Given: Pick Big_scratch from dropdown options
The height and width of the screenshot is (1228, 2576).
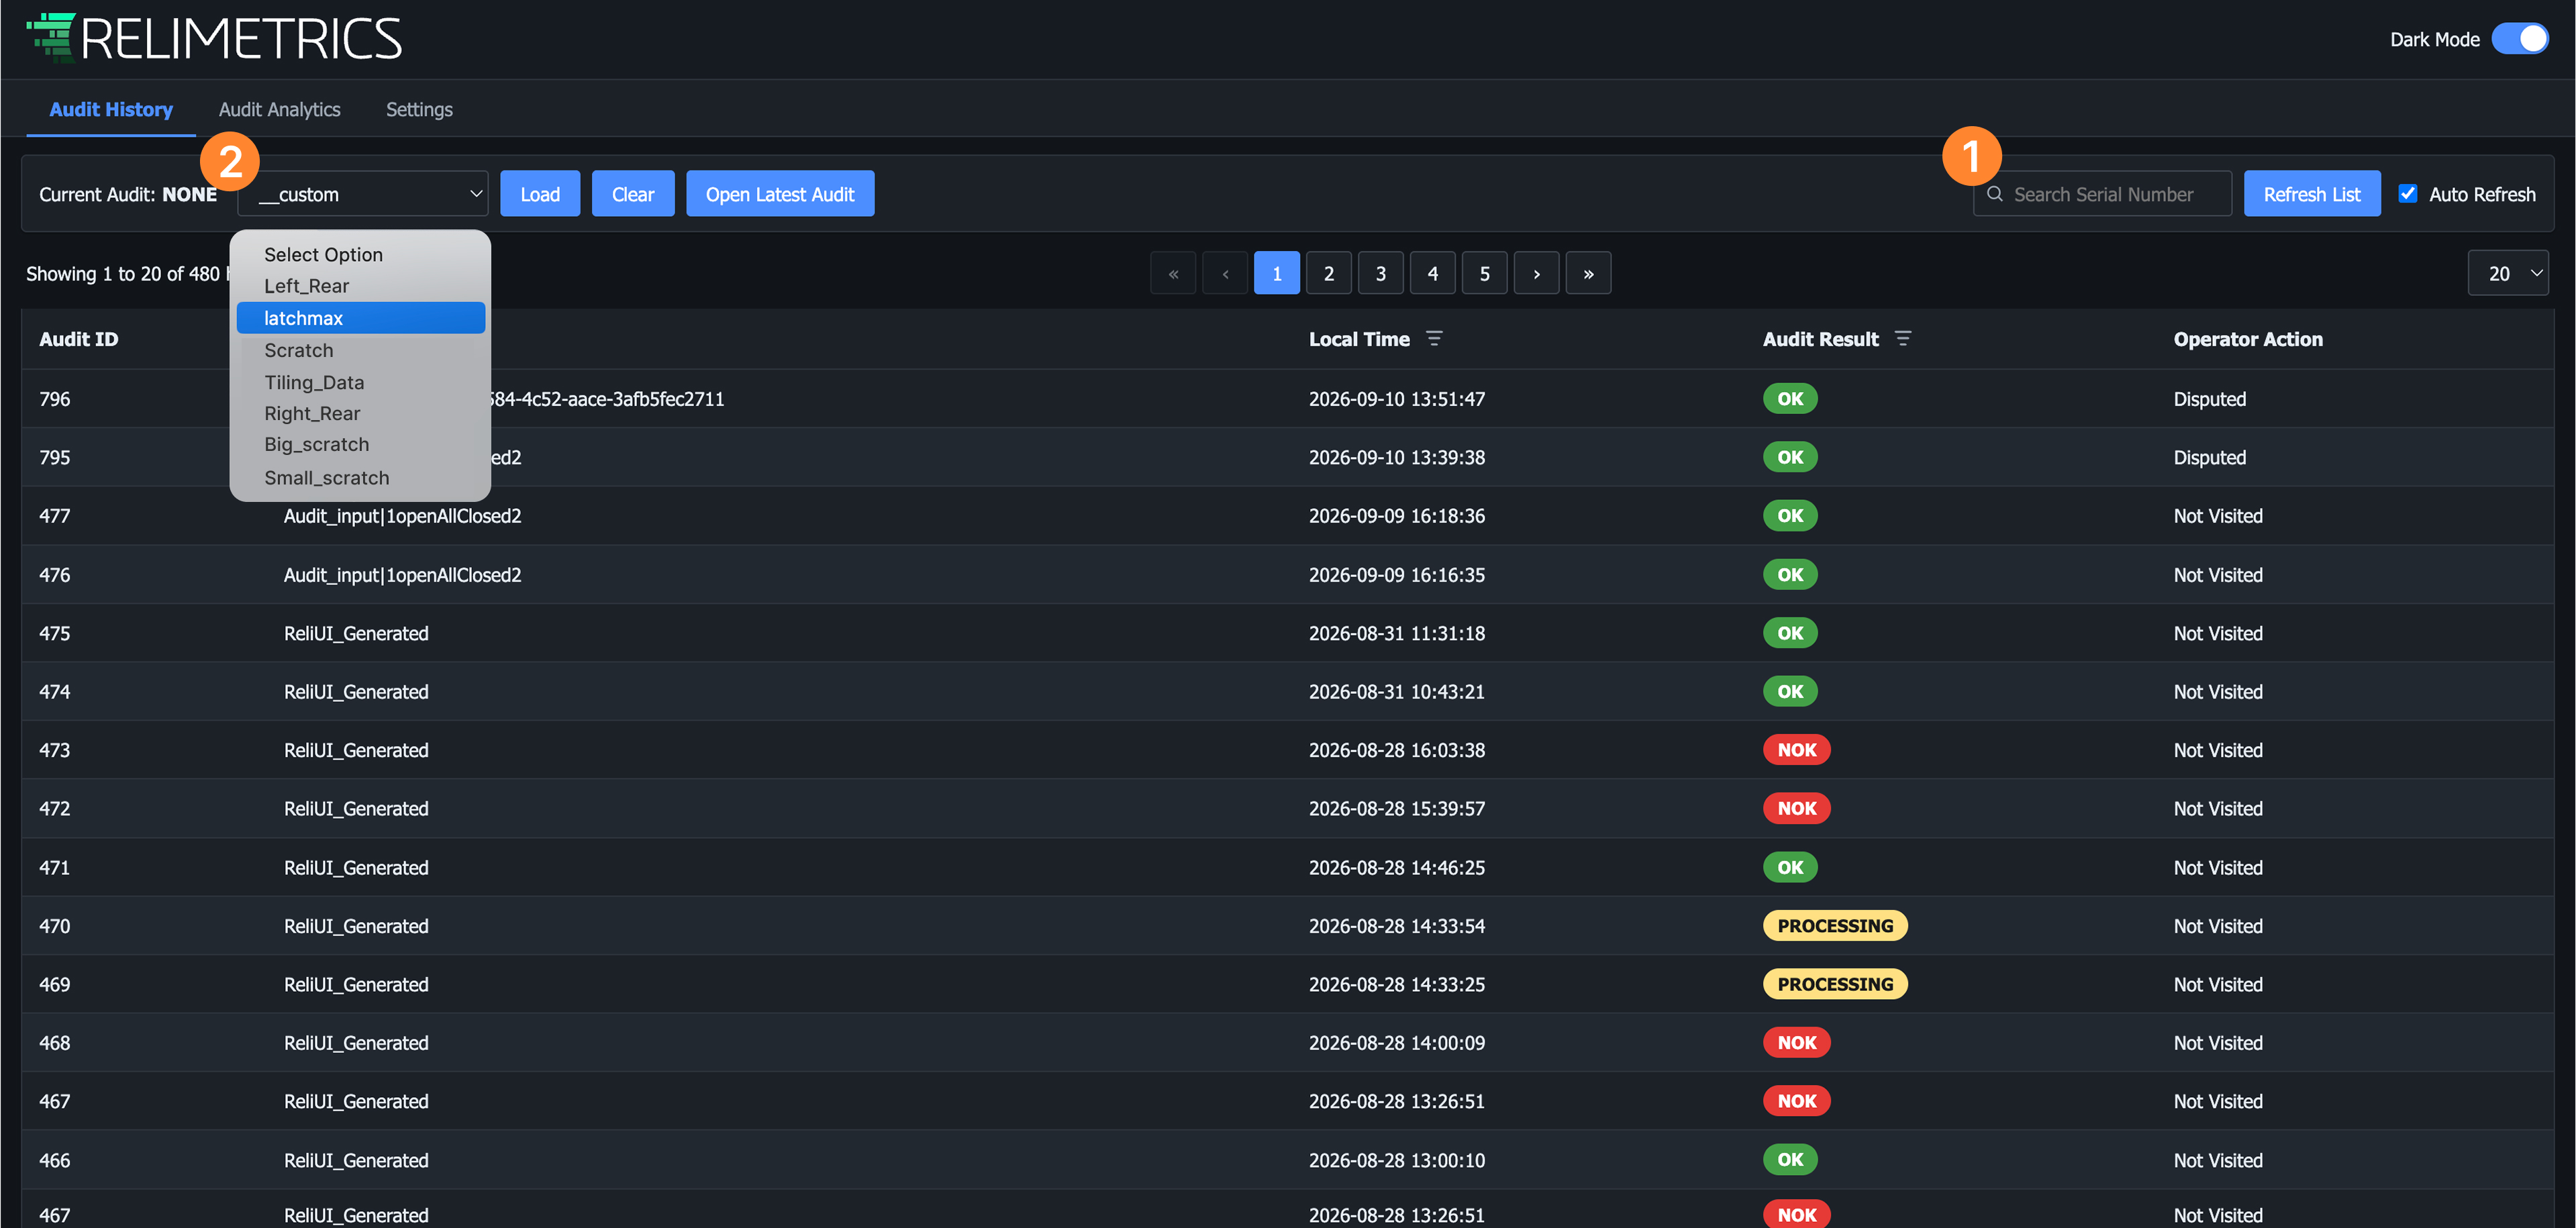Looking at the screenshot, I should tap(361, 444).
